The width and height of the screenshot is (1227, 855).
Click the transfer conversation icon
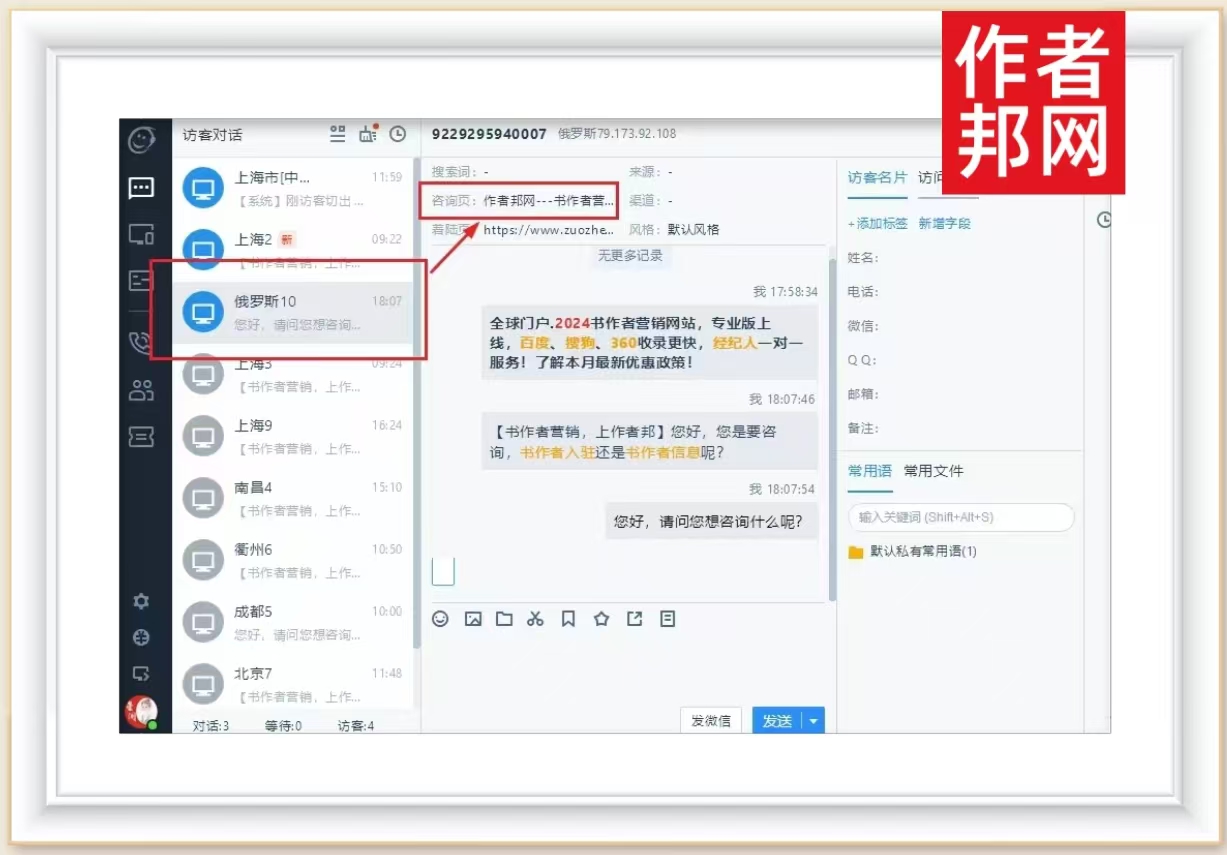634,619
